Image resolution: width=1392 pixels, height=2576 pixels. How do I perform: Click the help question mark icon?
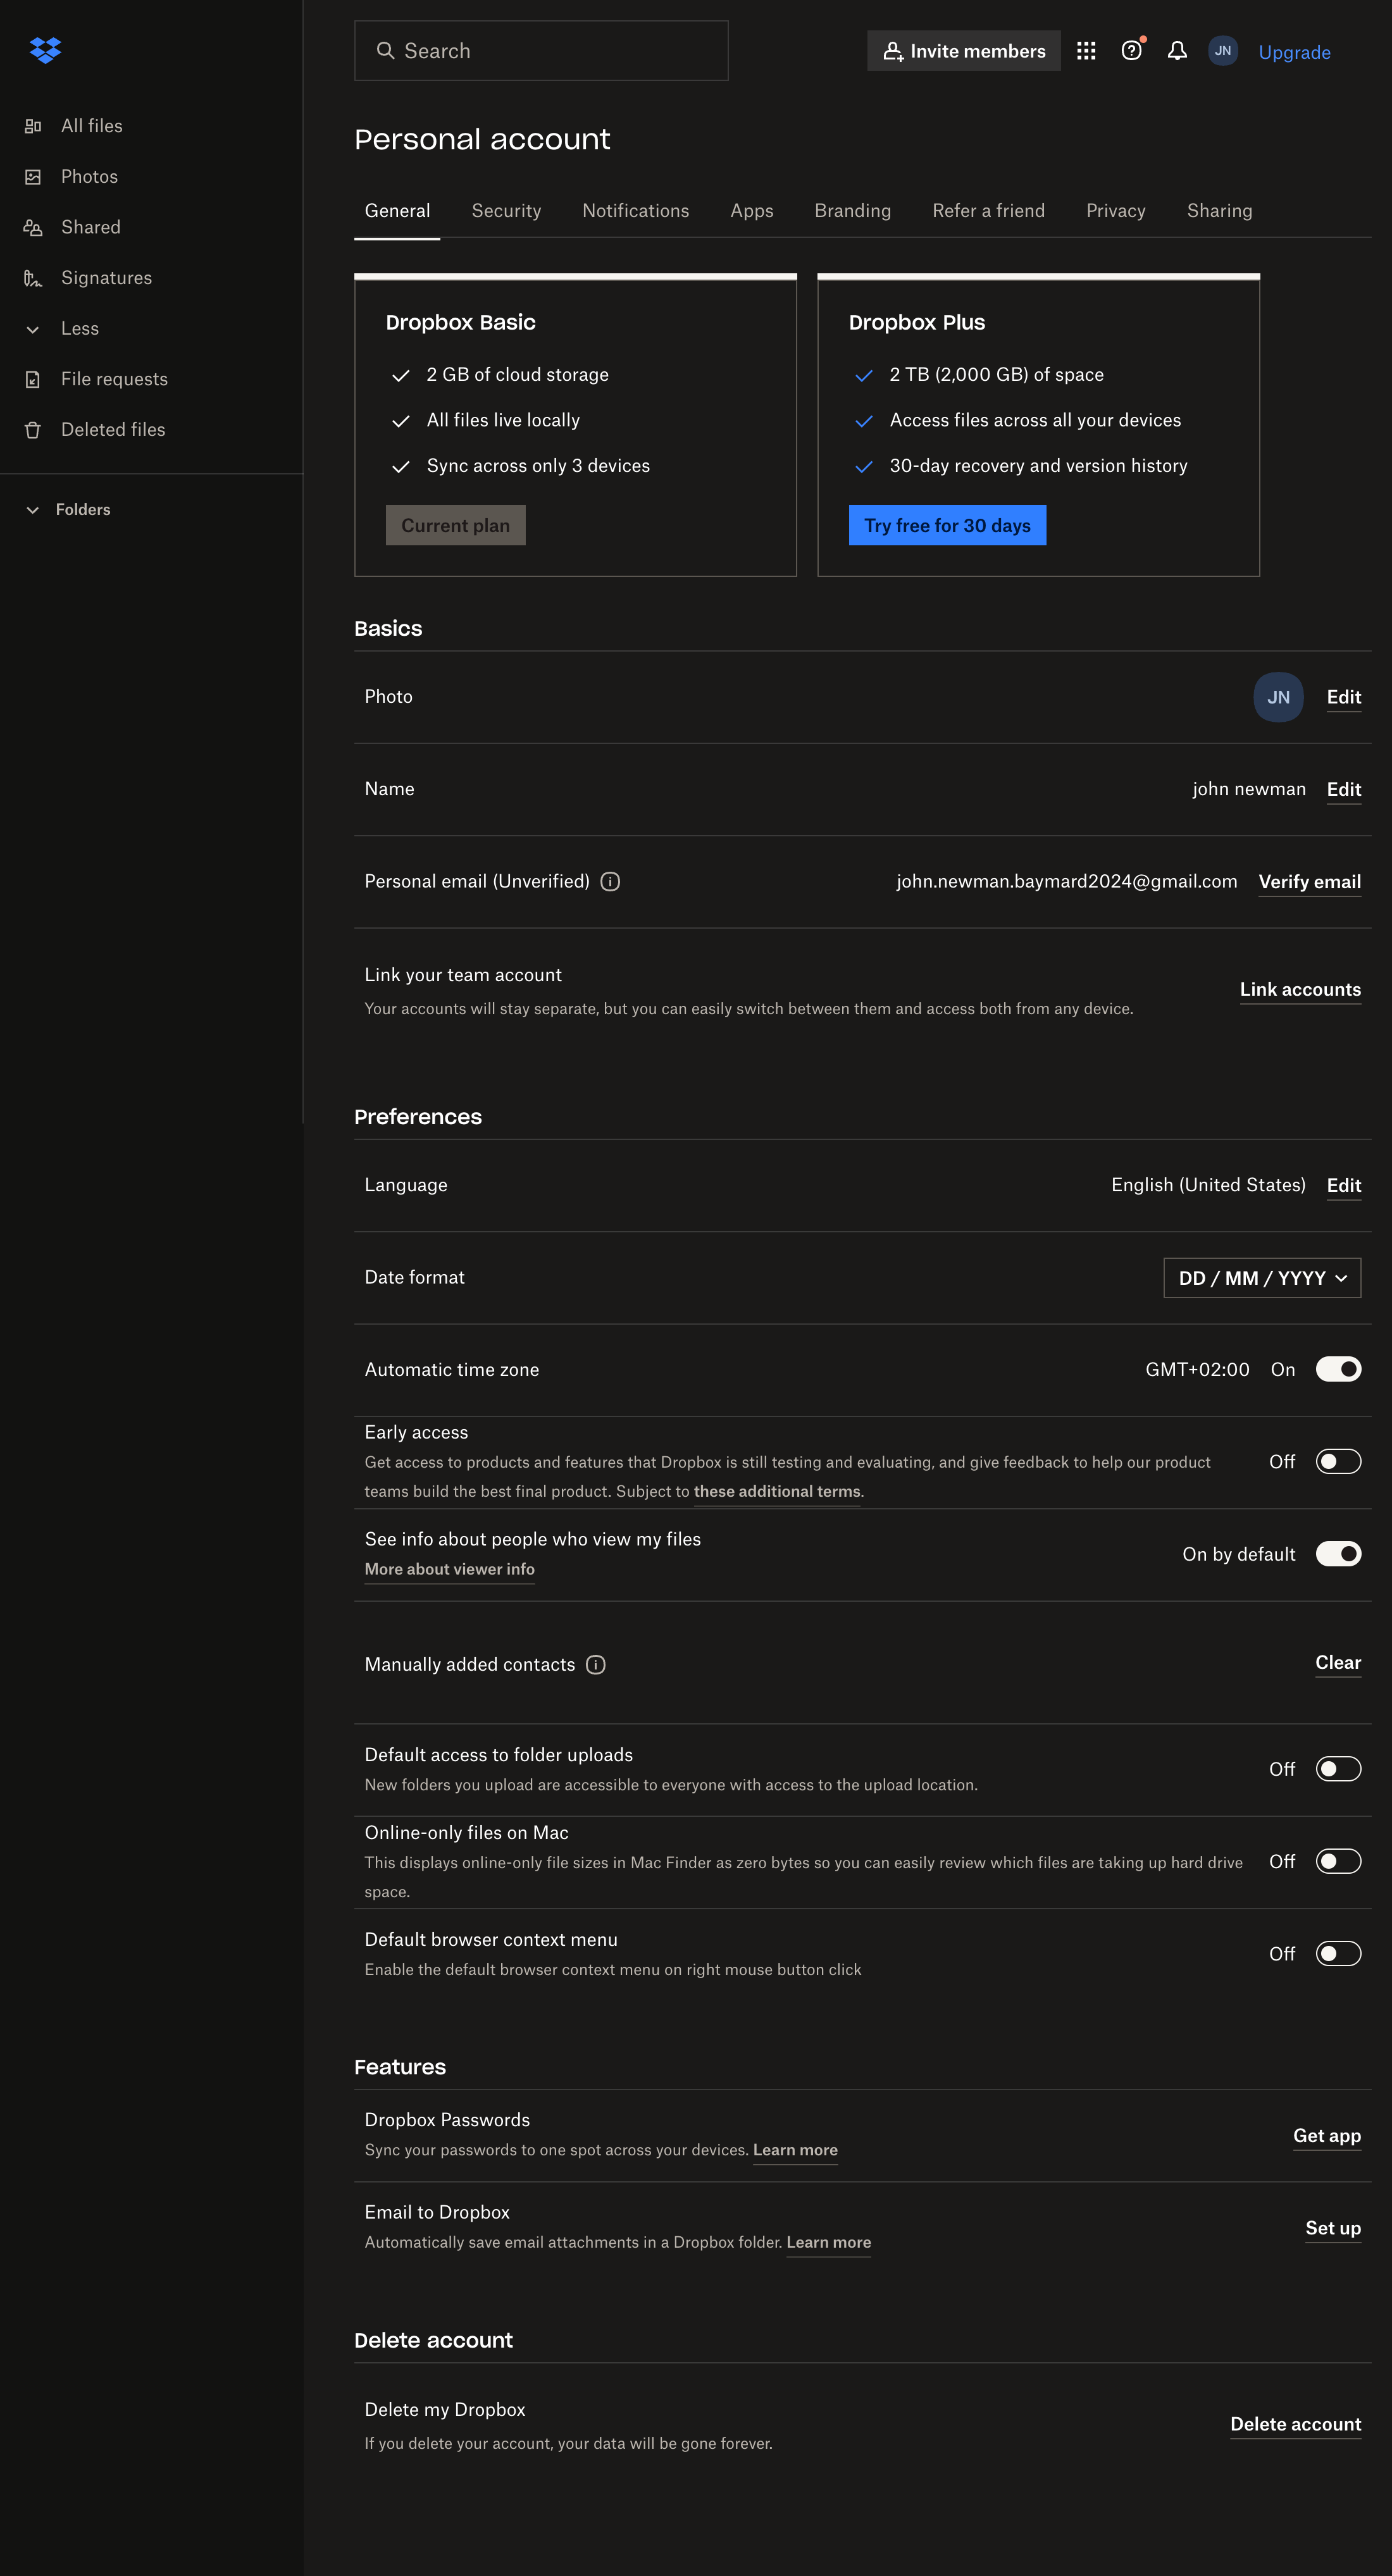click(x=1131, y=50)
